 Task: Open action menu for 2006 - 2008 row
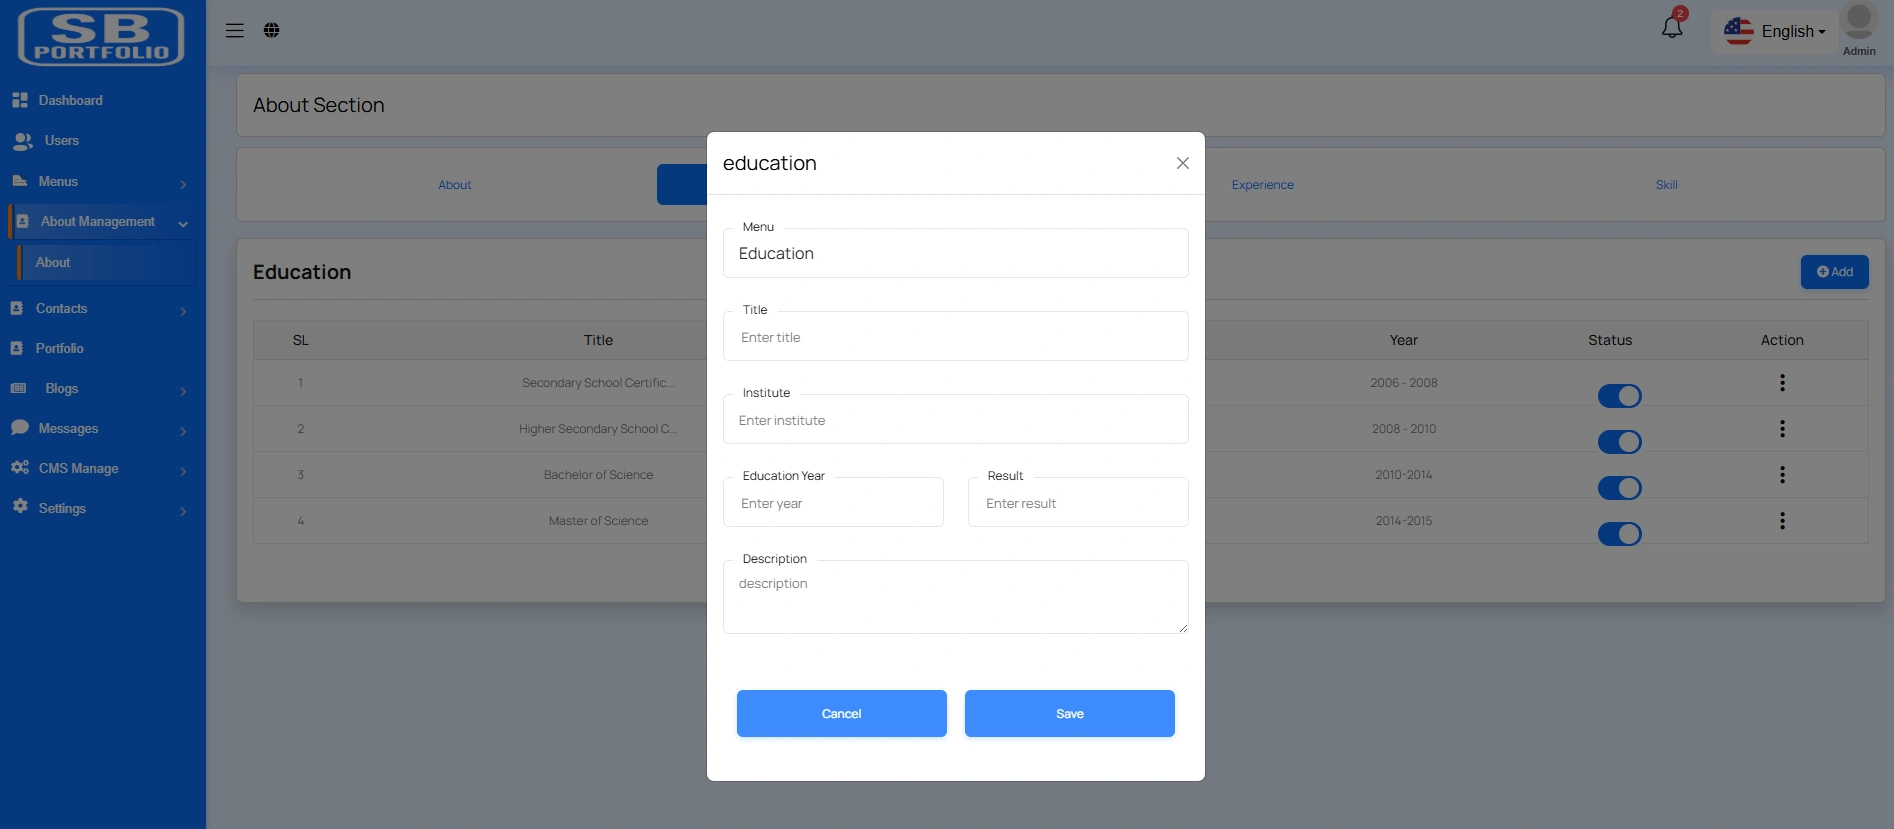[1782, 383]
